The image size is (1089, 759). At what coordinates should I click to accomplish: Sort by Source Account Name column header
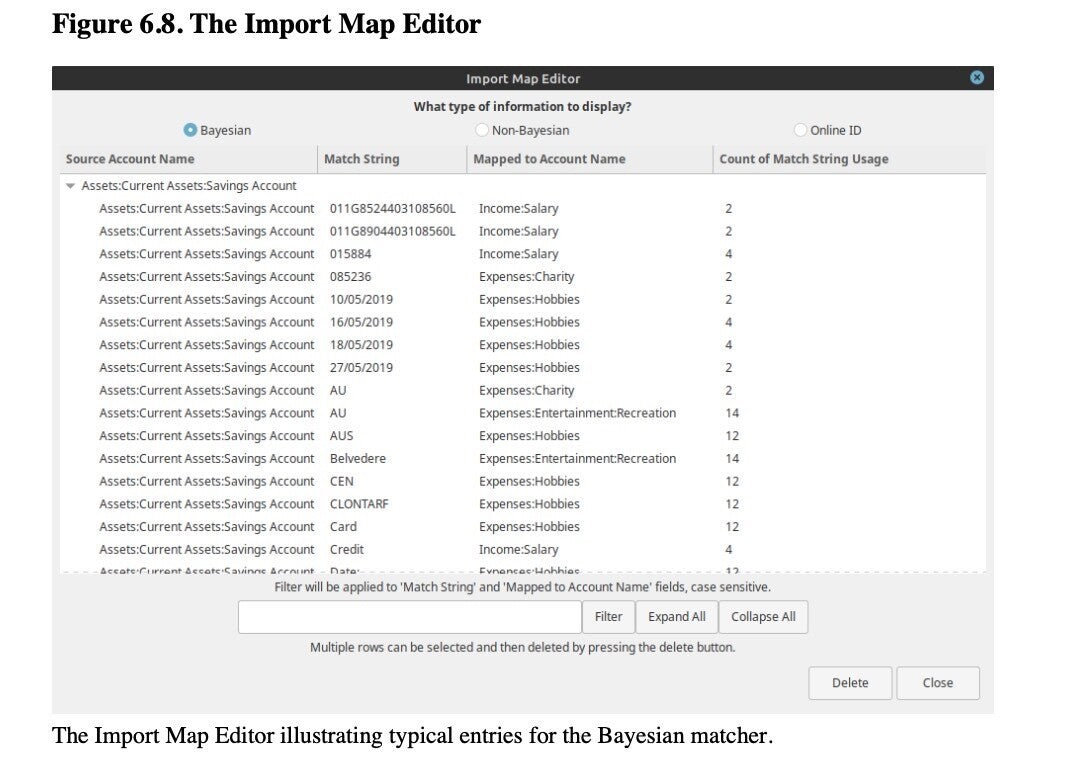click(x=130, y=159)
